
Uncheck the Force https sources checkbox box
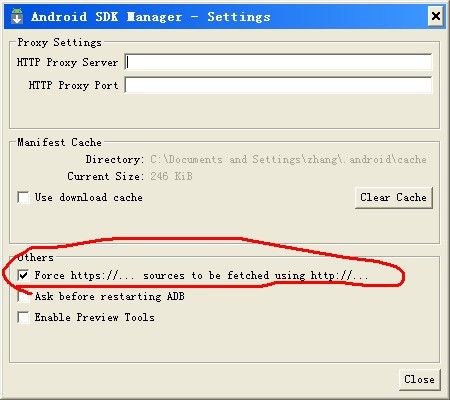23,275
